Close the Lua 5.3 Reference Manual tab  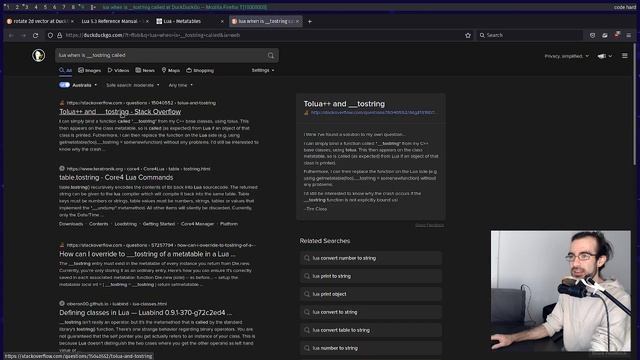pyautogui.click(x=147, y=21)
